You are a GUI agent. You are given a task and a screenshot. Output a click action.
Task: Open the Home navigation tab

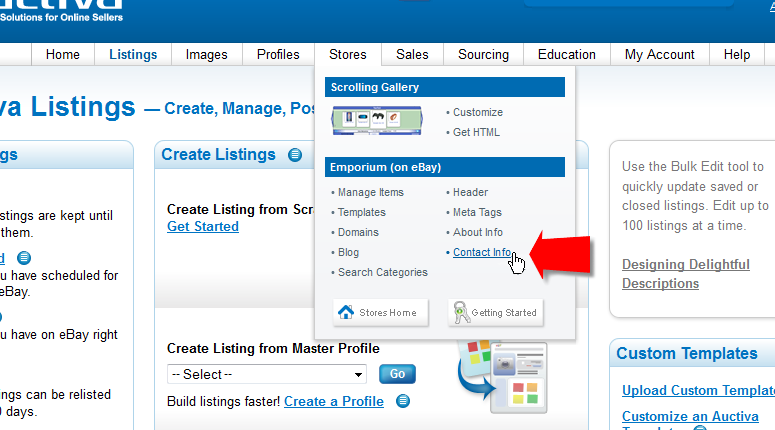point(63,54)
